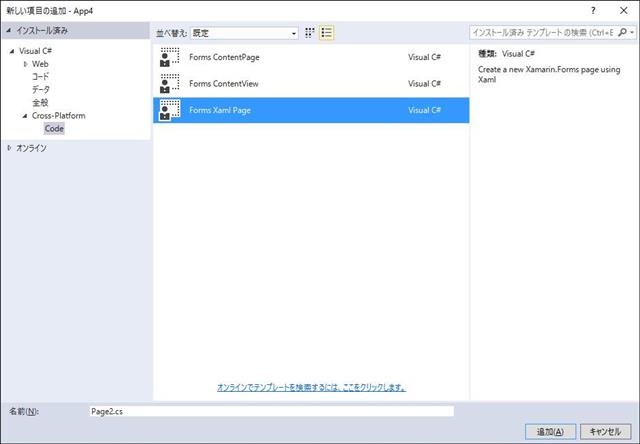Collapse the インストール済み section header
Image resolution: width=640 pixels, height=444 pixels.
[10, 31]
